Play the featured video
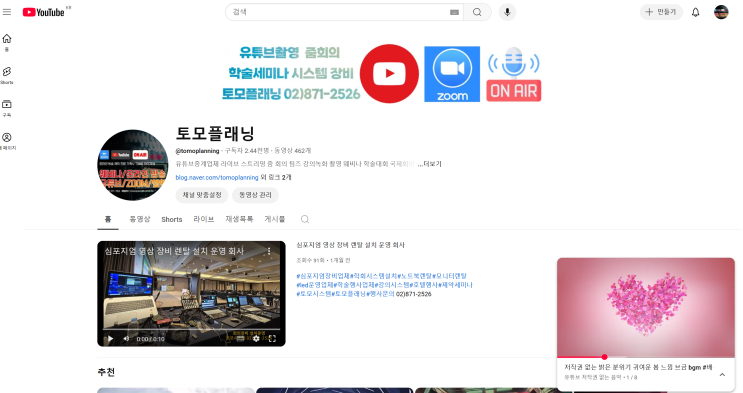The image size is (743, 393). [110, 338]
